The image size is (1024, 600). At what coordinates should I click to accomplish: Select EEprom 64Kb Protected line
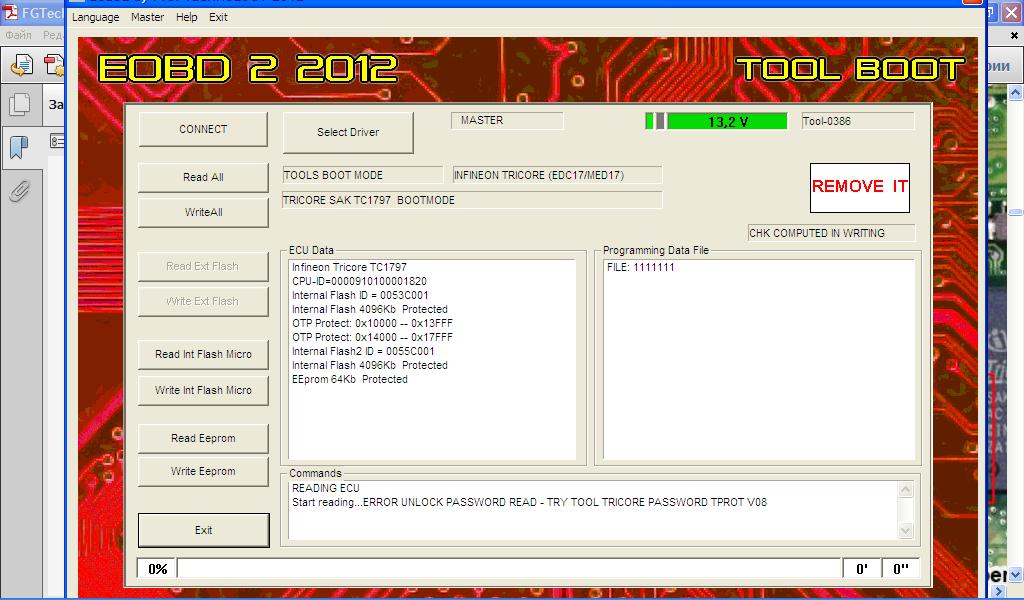coord(349,379)
